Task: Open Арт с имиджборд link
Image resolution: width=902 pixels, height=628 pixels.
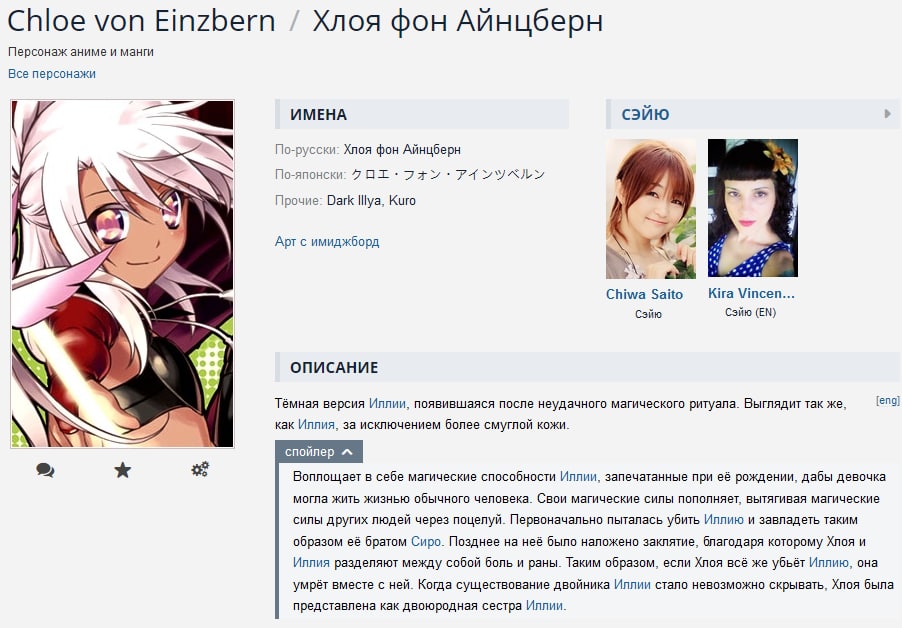Action: [327, 242]
